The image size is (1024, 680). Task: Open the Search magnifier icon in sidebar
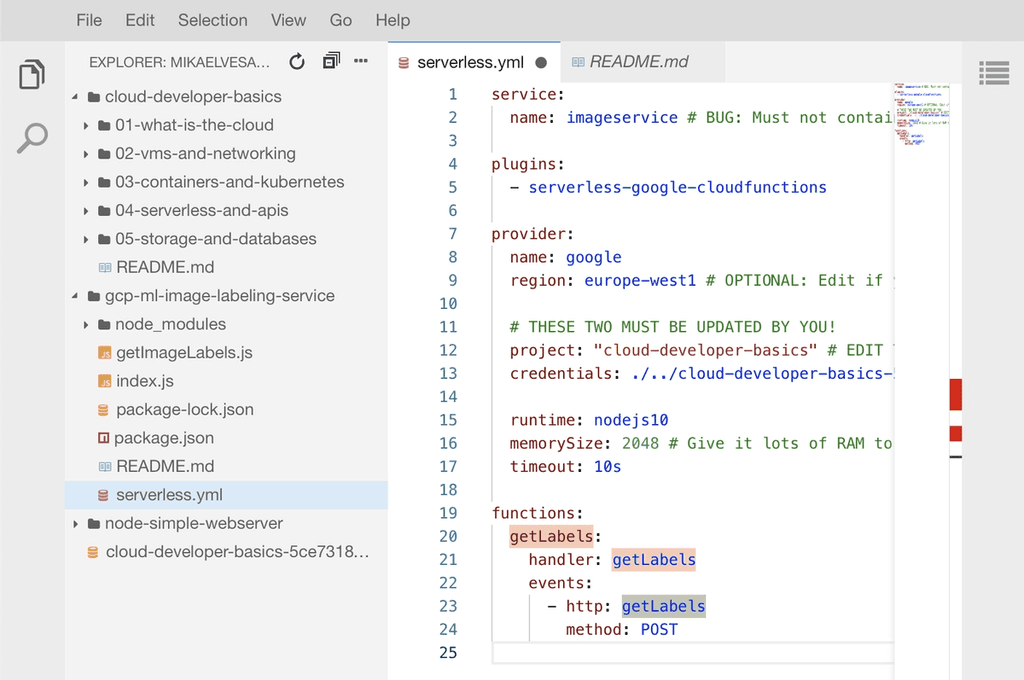[x=32, y=138]
